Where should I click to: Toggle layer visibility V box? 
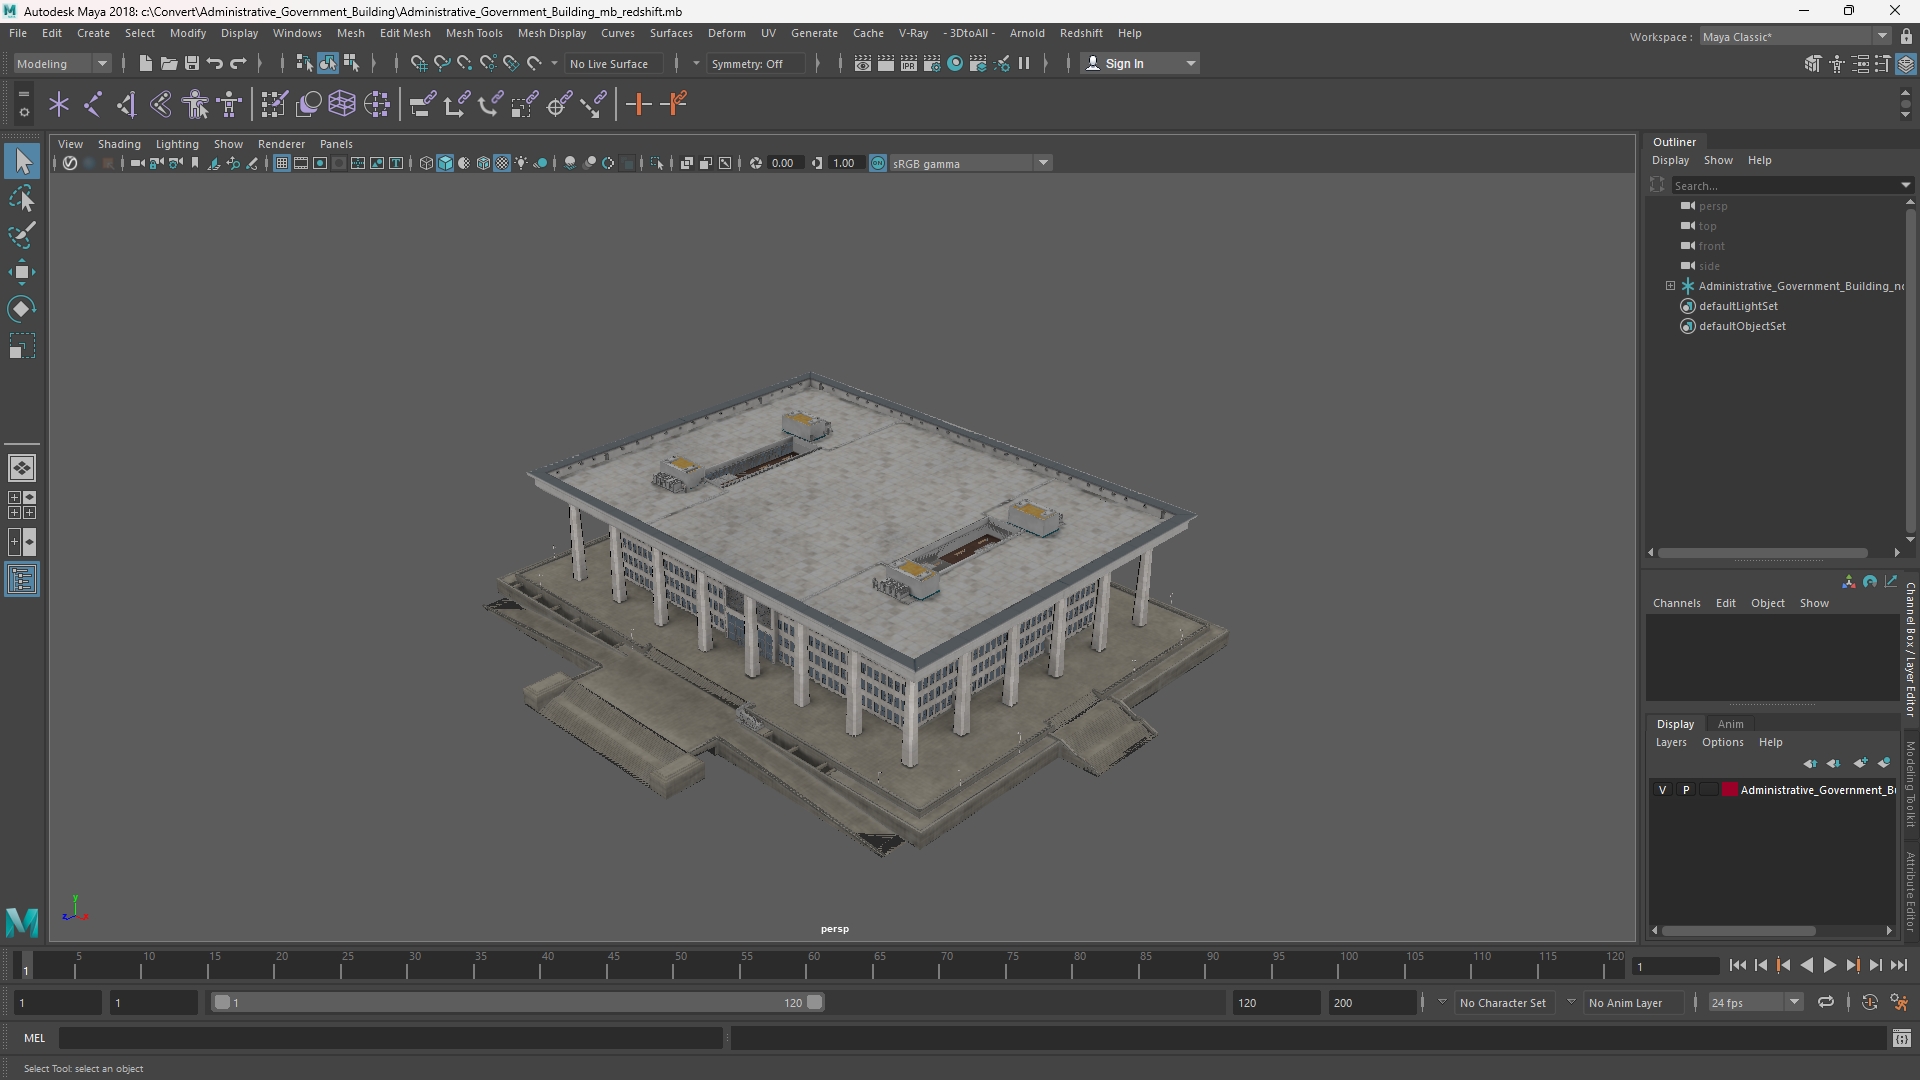1663,790
